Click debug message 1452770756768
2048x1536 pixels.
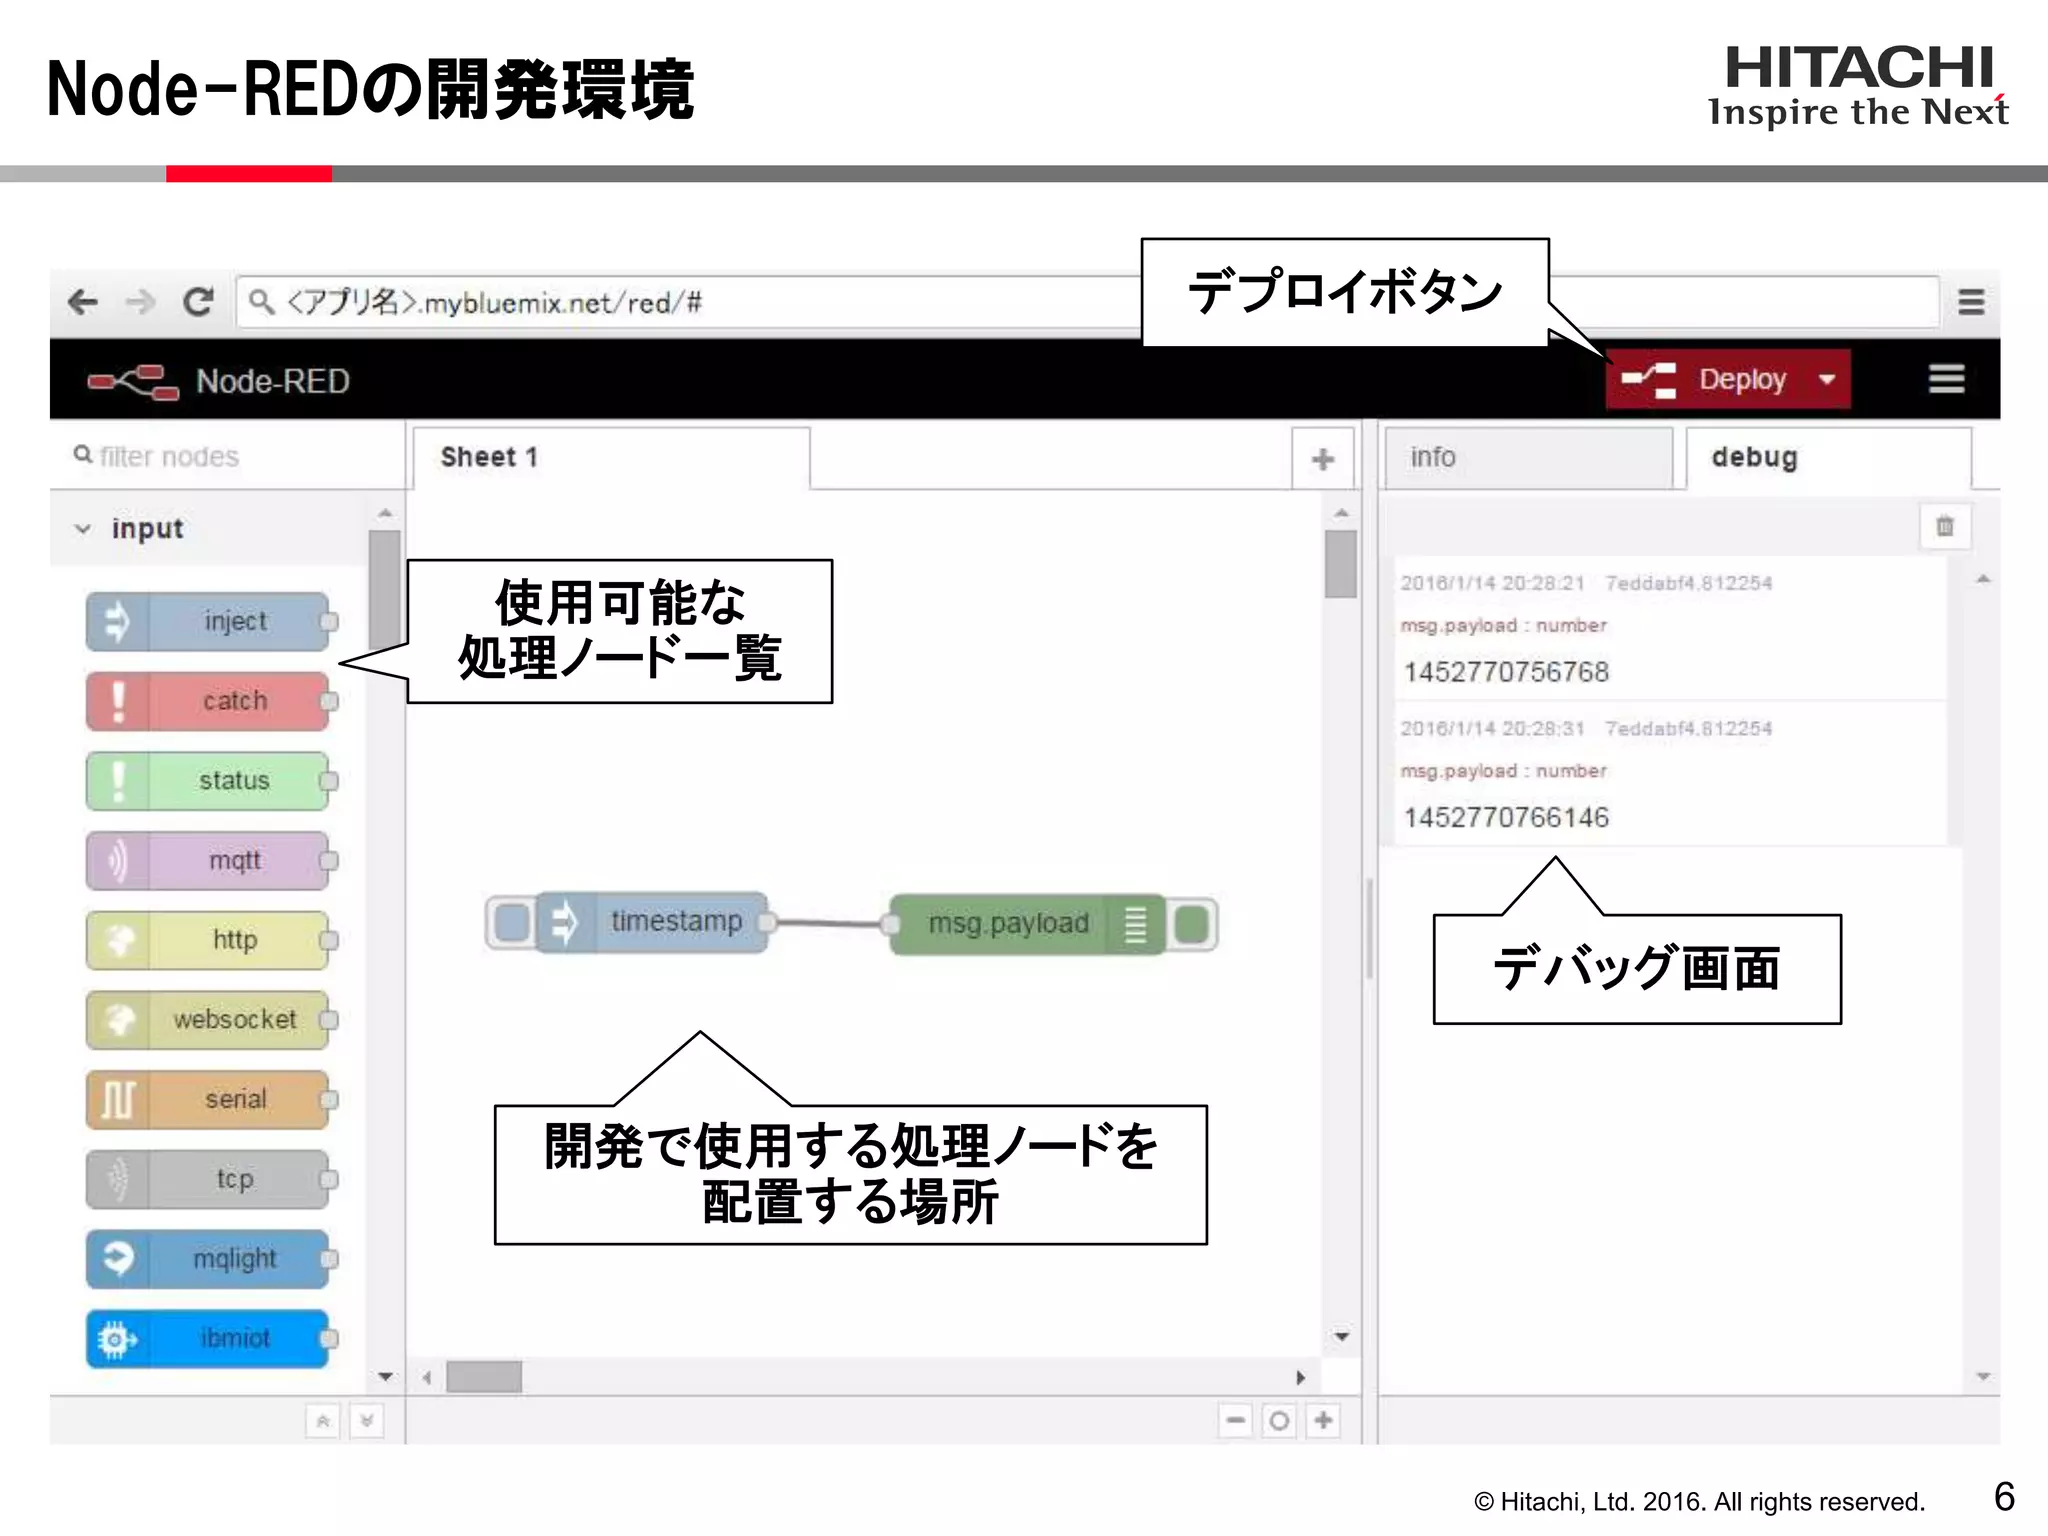coord(1506,672)
